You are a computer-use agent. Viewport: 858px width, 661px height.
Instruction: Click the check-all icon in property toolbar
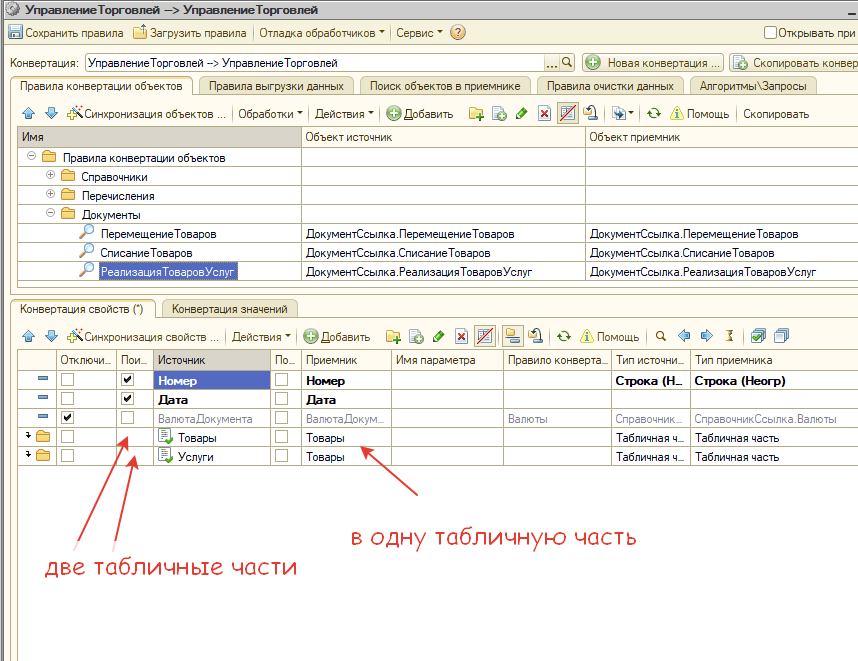pyautogui.click(x=758, y=336)
